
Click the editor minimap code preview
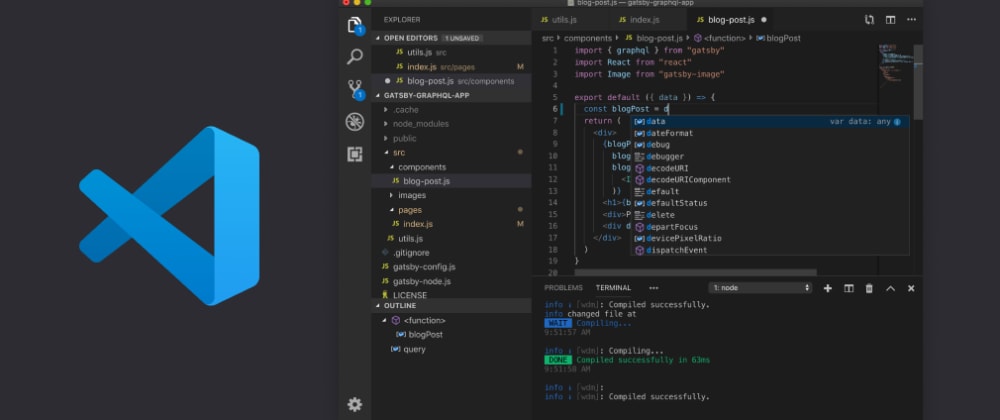tap(894, 64)
